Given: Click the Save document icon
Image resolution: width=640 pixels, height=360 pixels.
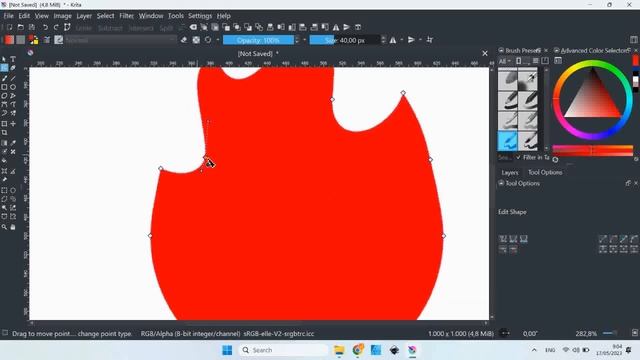Looking at the screenshot, I should 32,27.
